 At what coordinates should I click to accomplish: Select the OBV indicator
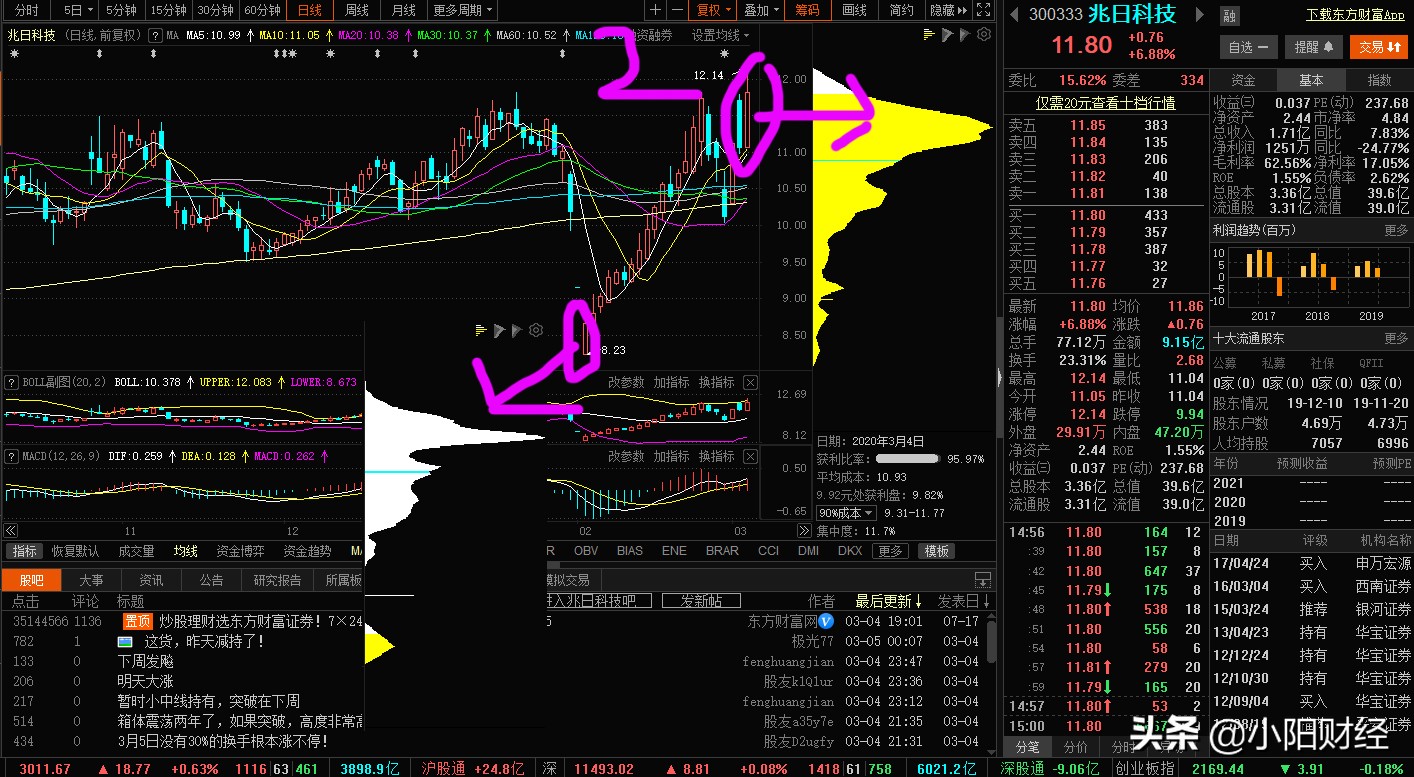586,551
